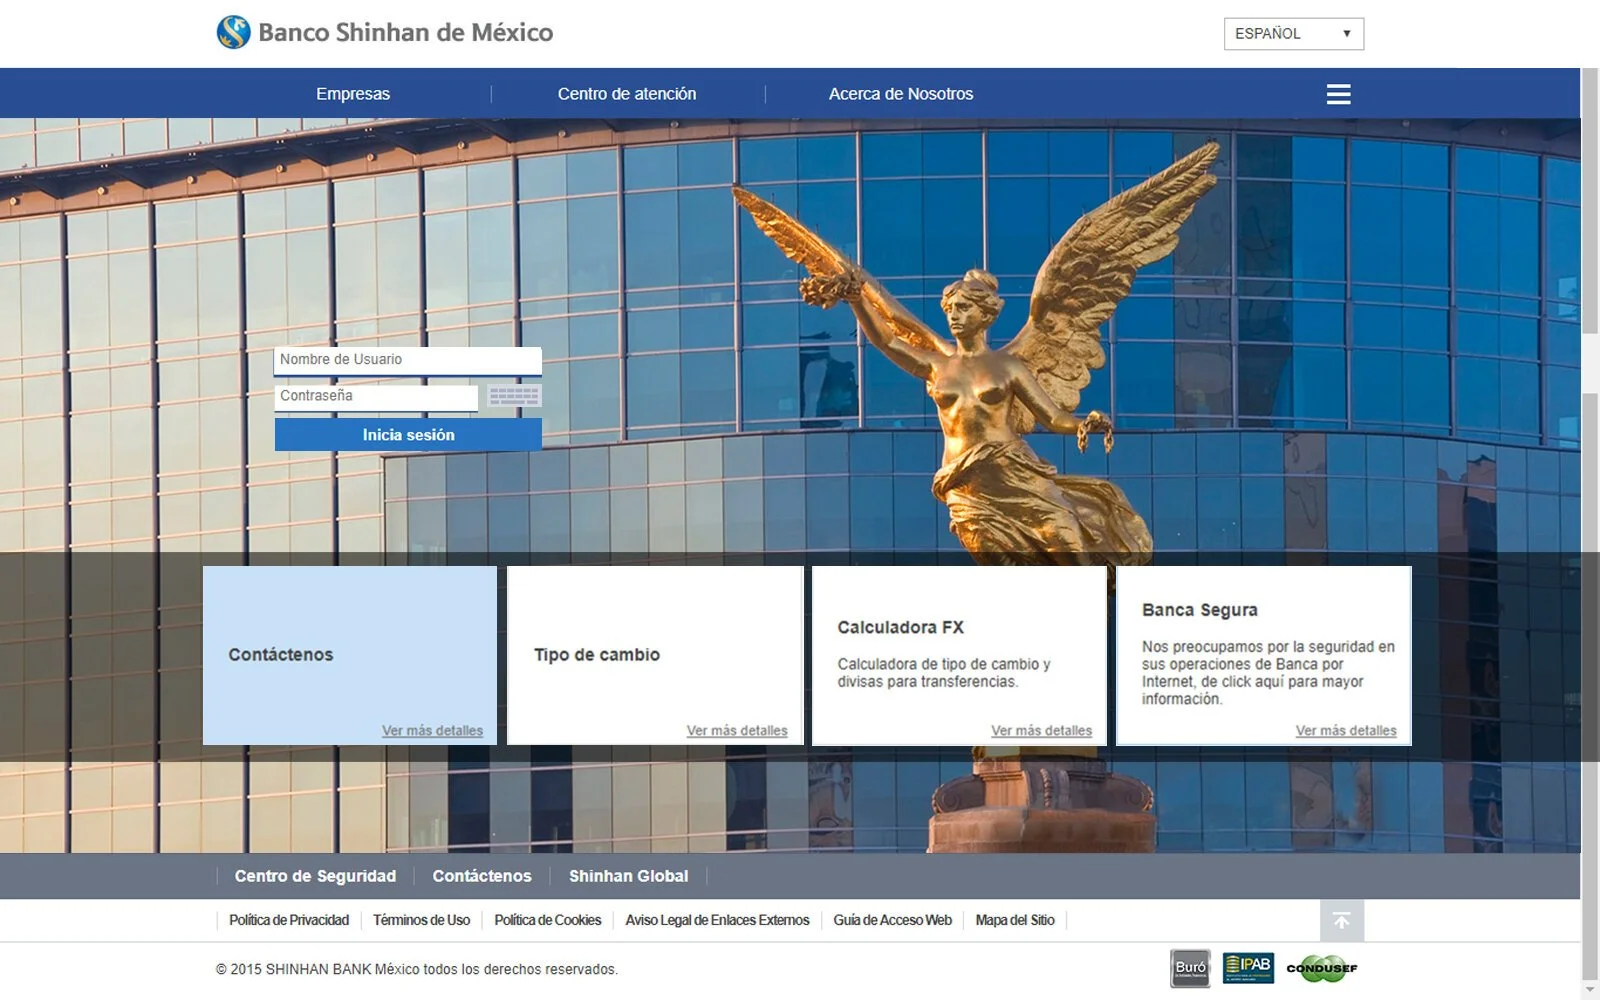Focus the Nombre de Usuario field
The image size is (1600, 1000).
coord(408,360)
